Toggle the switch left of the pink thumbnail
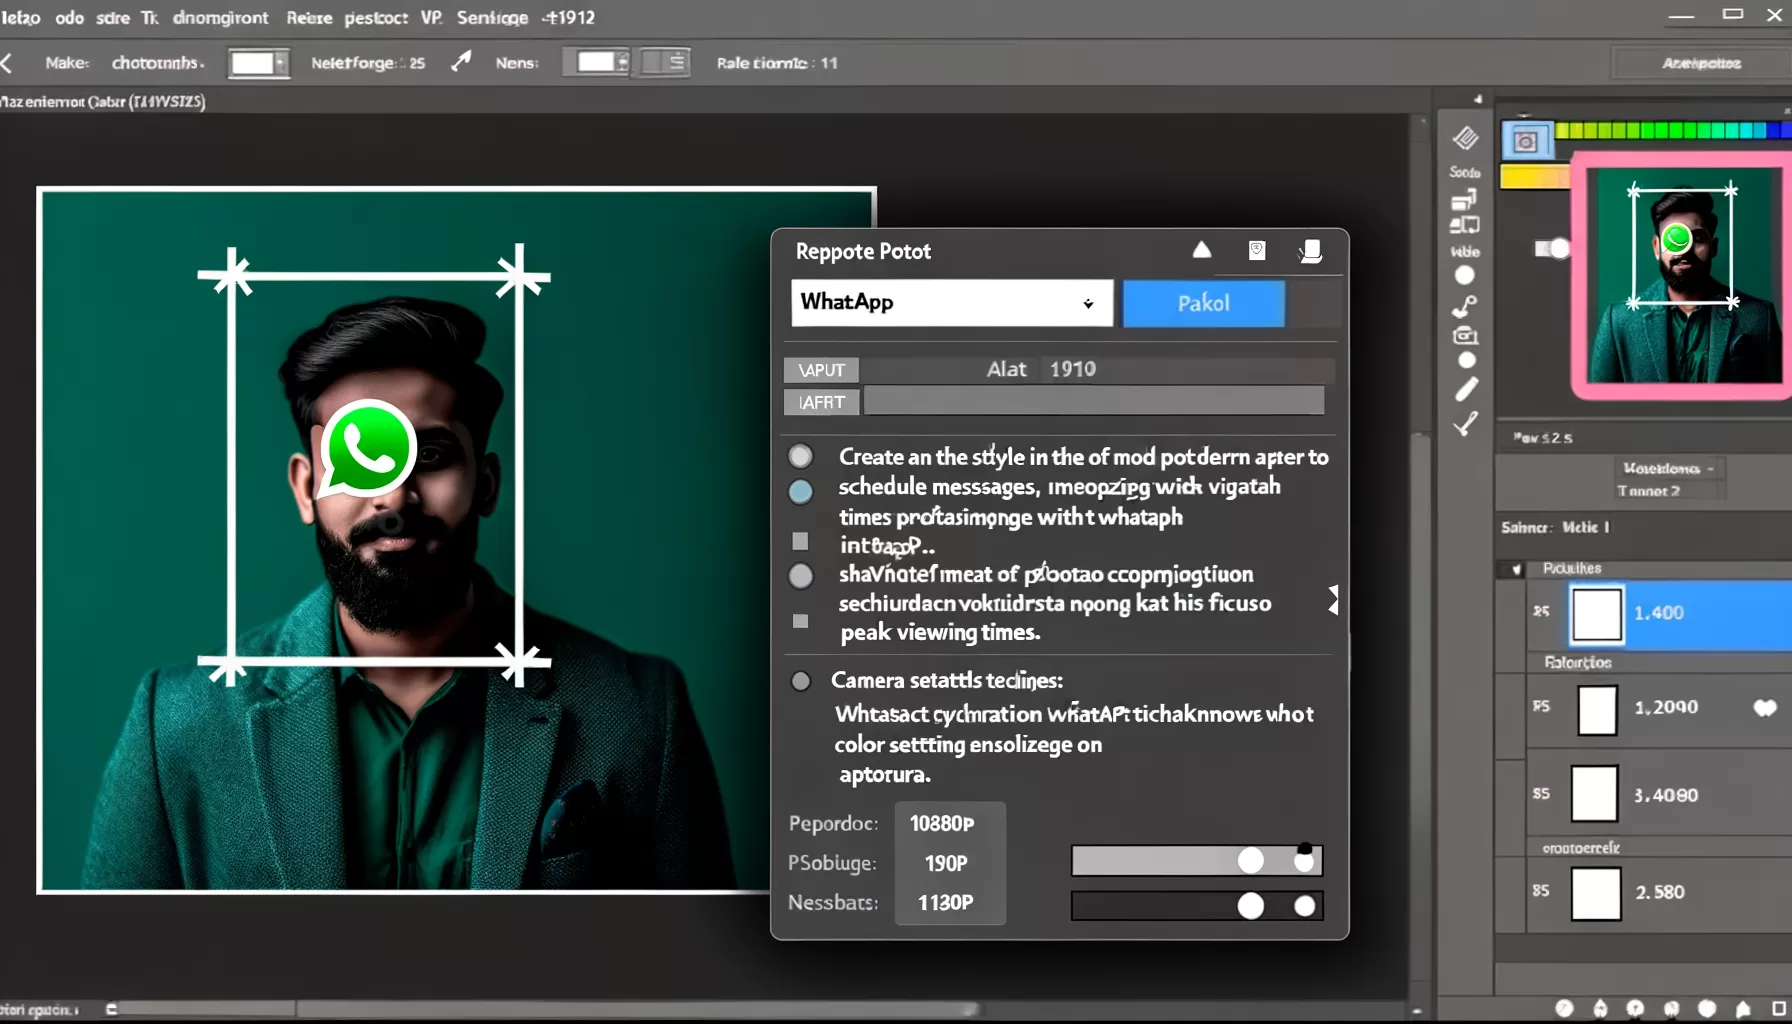The height and width of the screenshot is (1024, 1792). pos(1552,248)
